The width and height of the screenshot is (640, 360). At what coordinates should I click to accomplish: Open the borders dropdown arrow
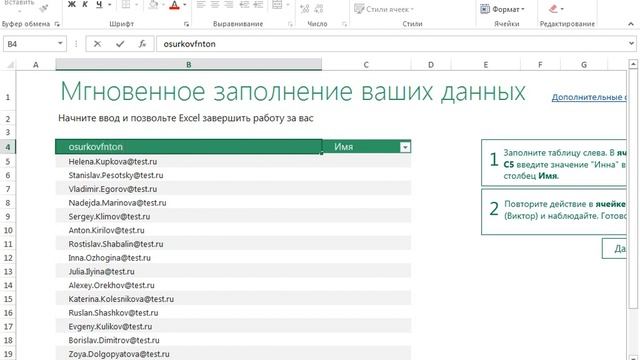136,5
